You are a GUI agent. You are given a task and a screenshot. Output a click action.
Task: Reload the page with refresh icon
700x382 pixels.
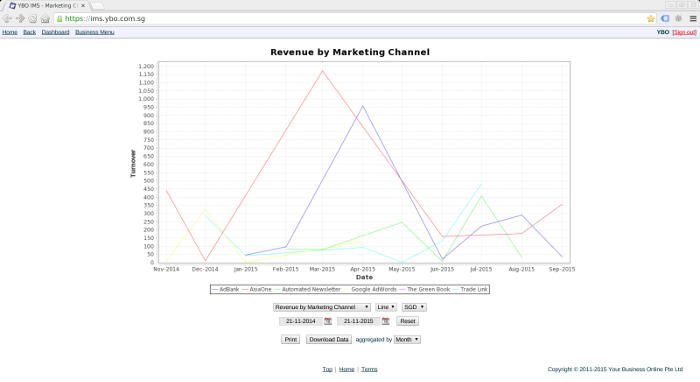(x=33, y=18)
